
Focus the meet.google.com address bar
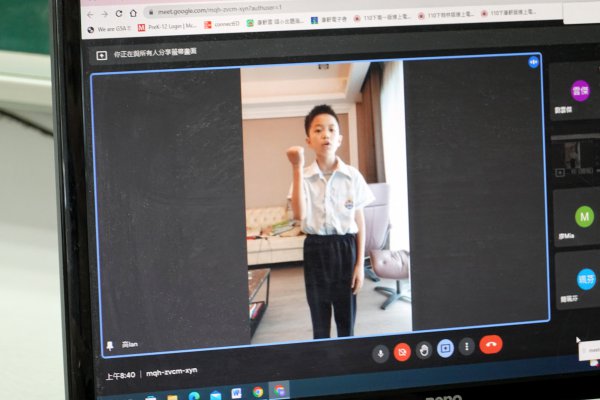[352, 8]
